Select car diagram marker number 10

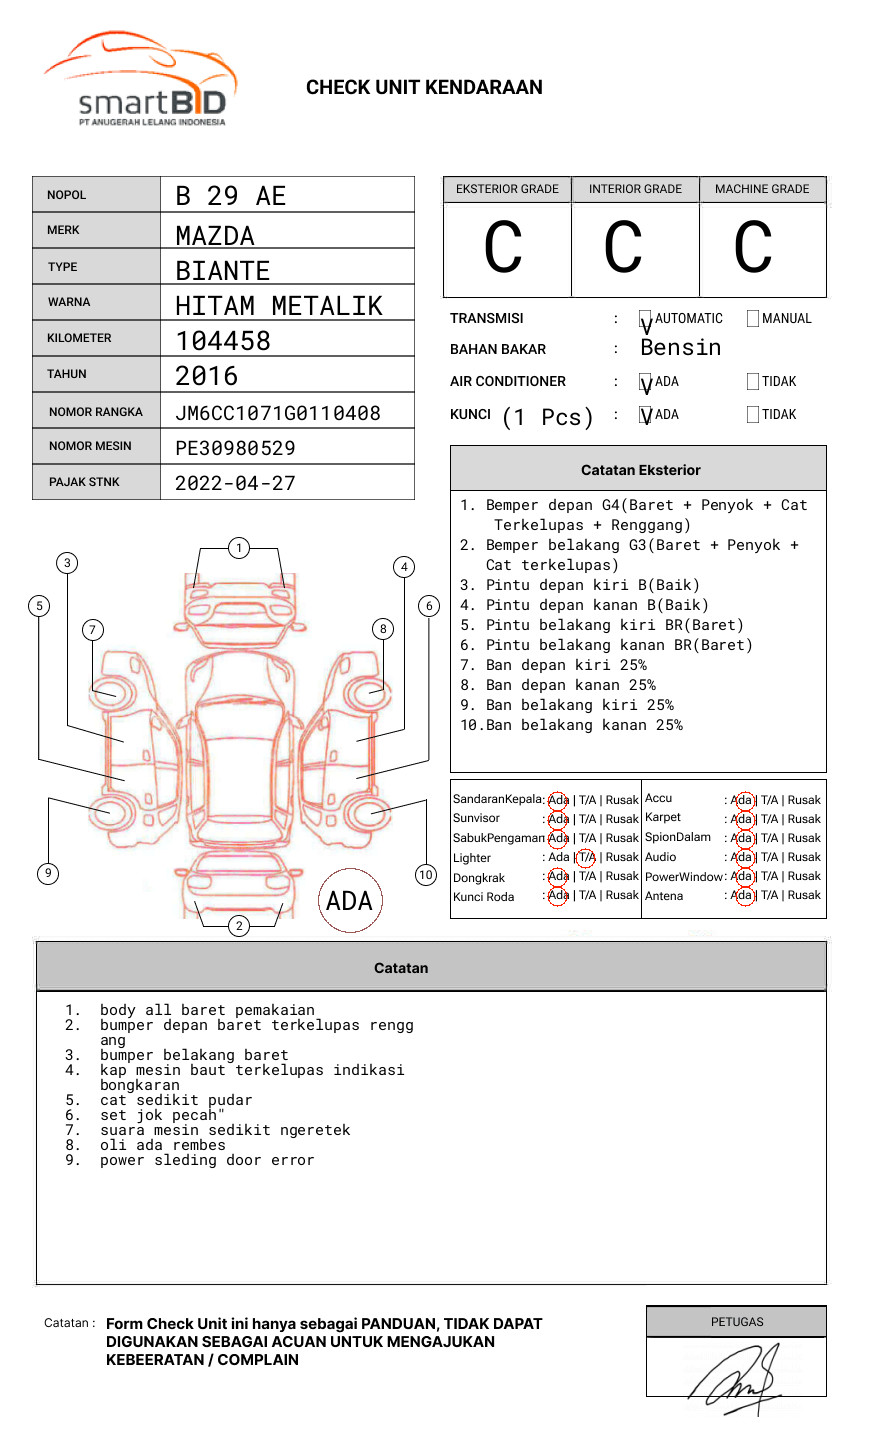click(426, 875)
